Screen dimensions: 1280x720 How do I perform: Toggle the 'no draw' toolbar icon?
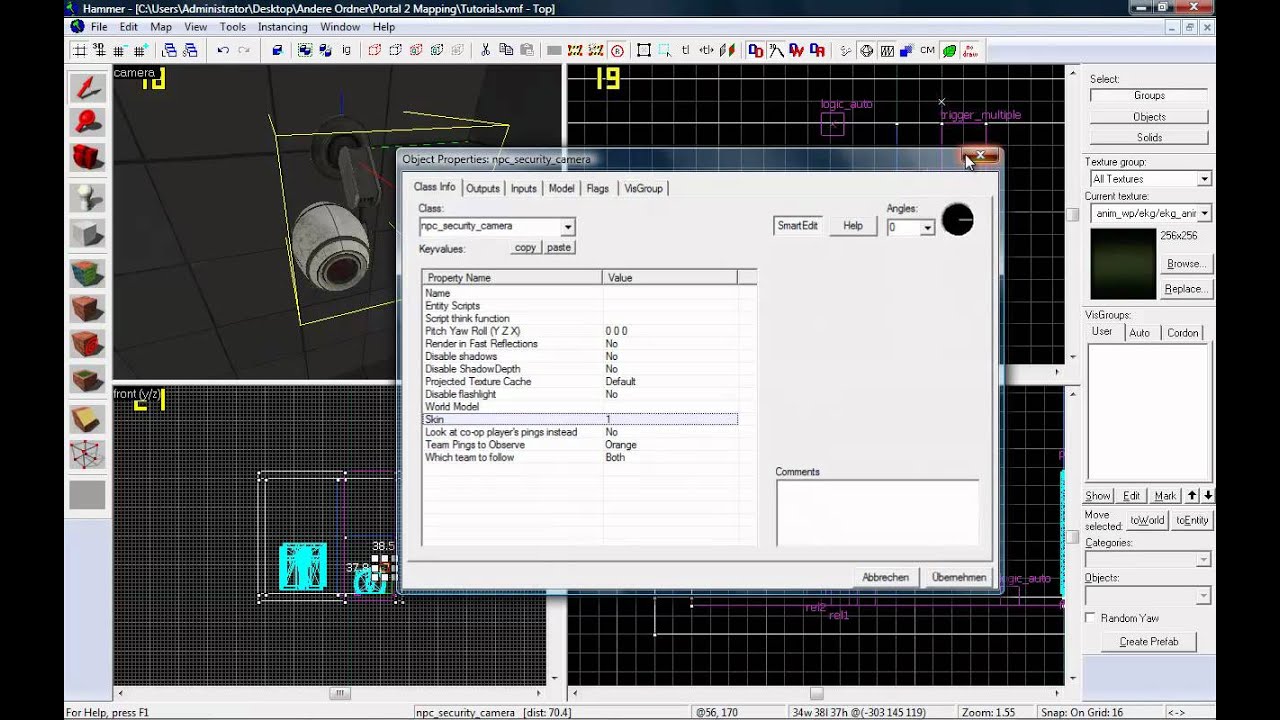(970, 50)
